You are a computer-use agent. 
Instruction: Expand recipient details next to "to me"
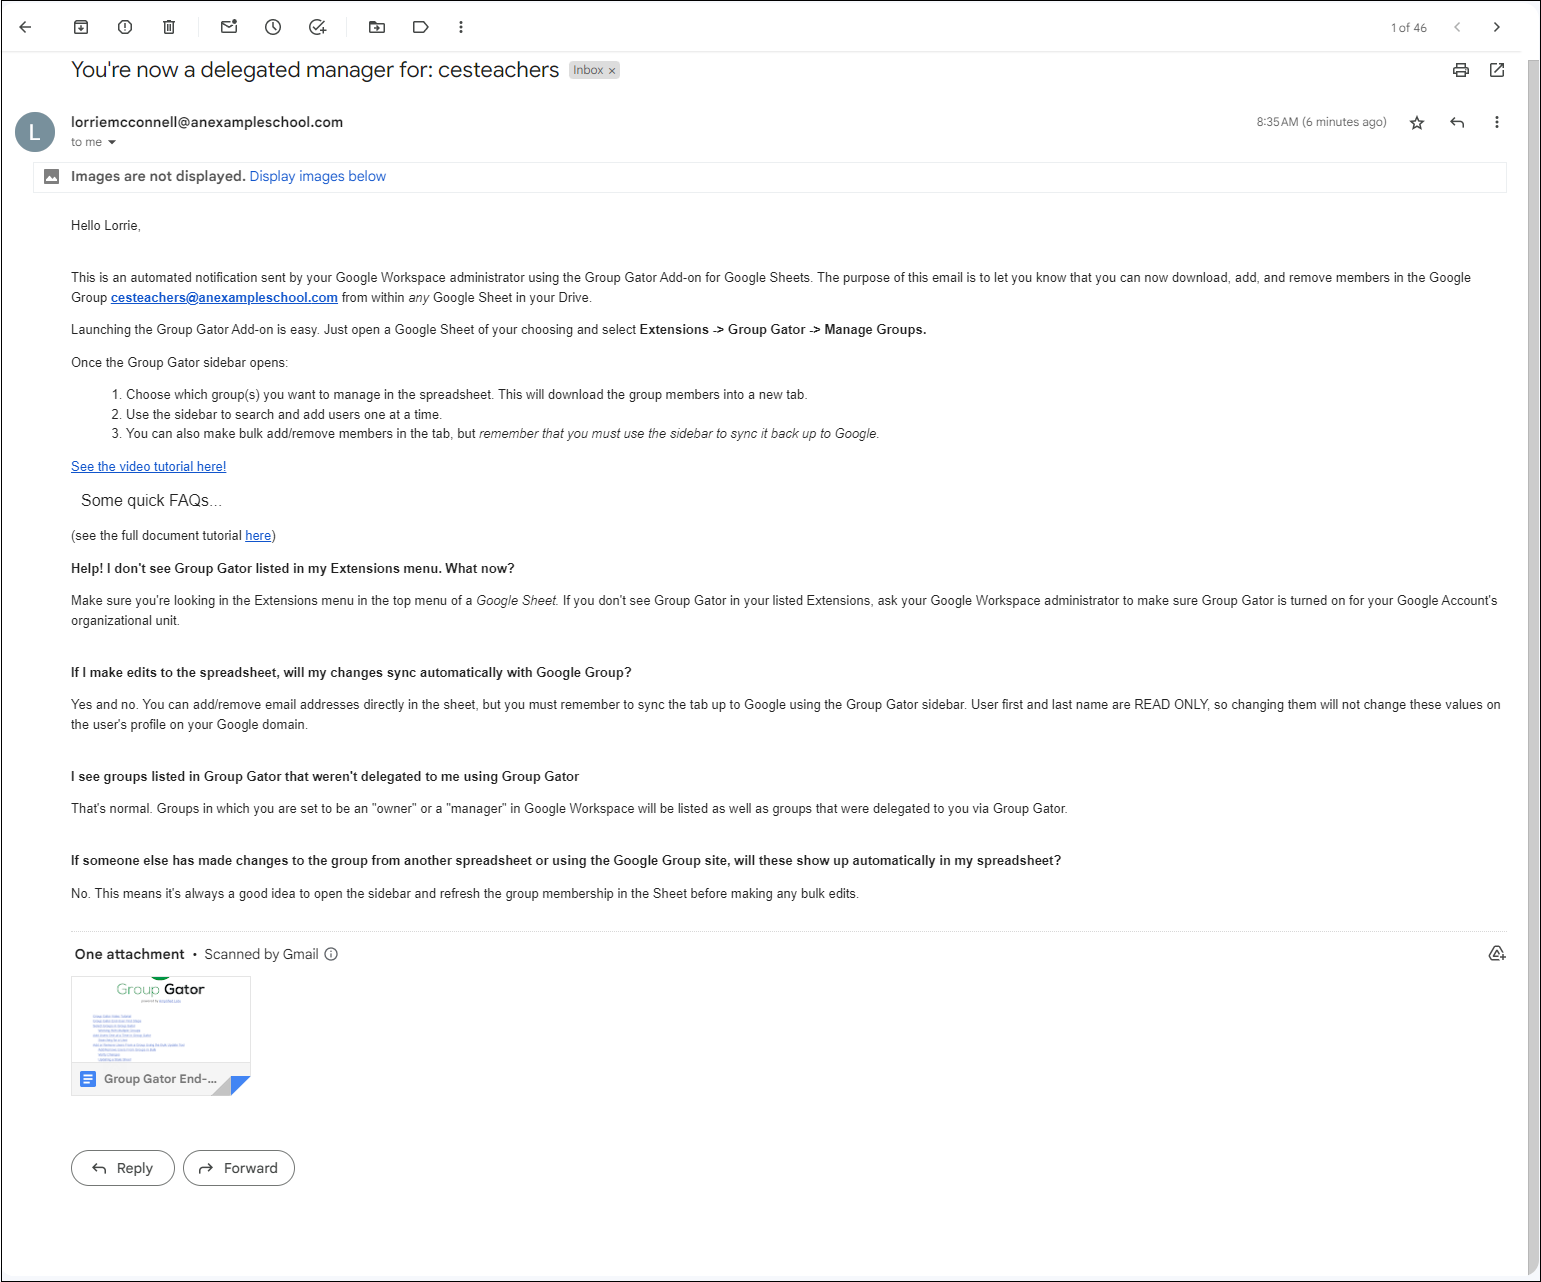tap(112, 143)
